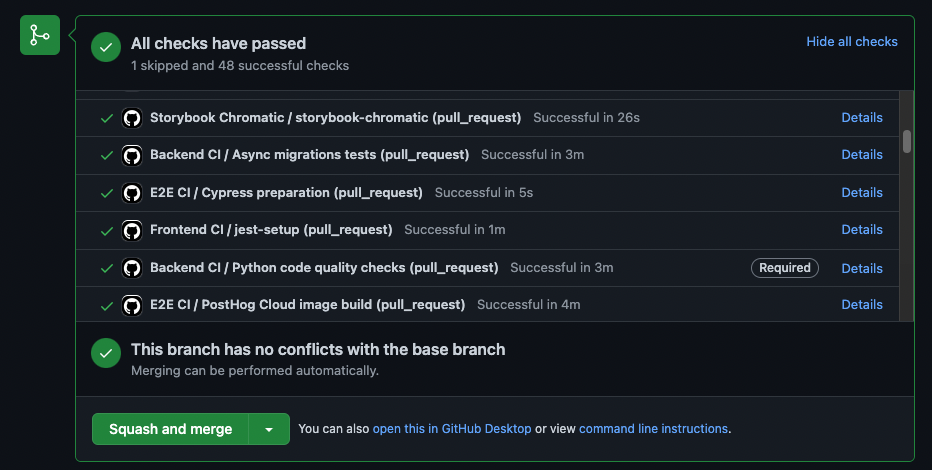Image resolution: width=932 pixels, height=470 pixels.
Task: Click the GitHub logo beside PostHog Cloud image build
Action: [131, 305]
